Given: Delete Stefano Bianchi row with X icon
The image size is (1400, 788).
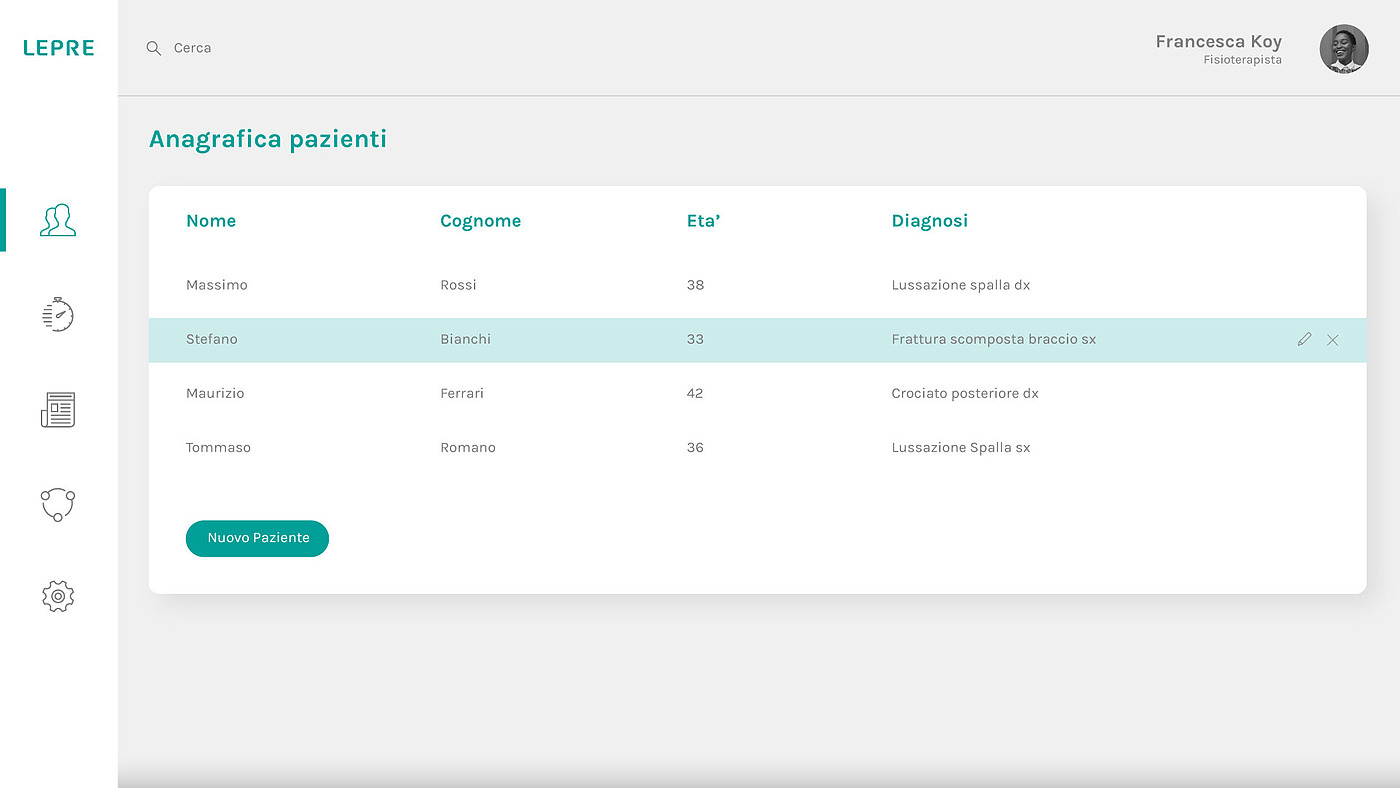Looking at the screenshot, I should pos(1332,340).
